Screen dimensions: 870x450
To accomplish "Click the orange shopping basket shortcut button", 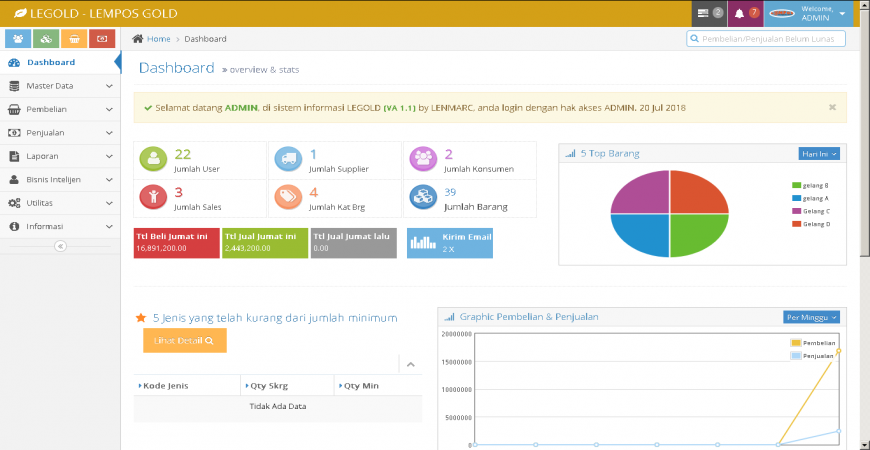I will click(x=74, y=39).
